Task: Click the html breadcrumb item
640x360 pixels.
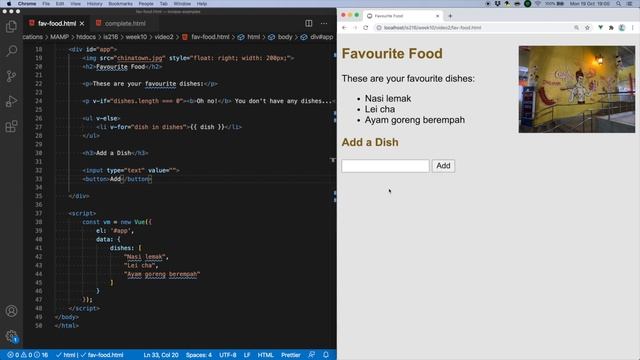Action: (249, 37)
